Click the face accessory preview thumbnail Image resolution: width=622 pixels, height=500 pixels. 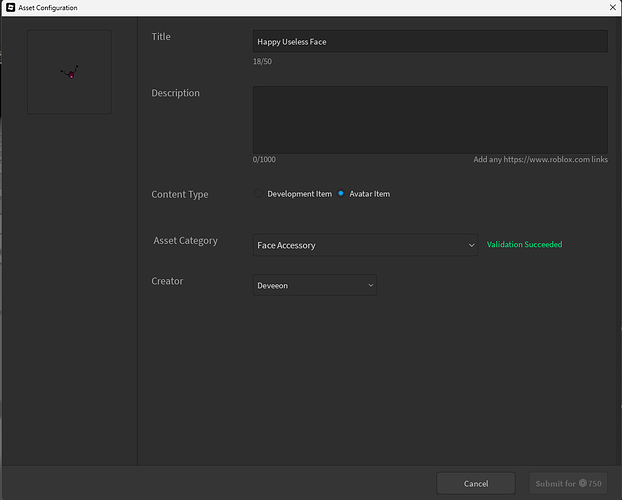coord(69,72)
